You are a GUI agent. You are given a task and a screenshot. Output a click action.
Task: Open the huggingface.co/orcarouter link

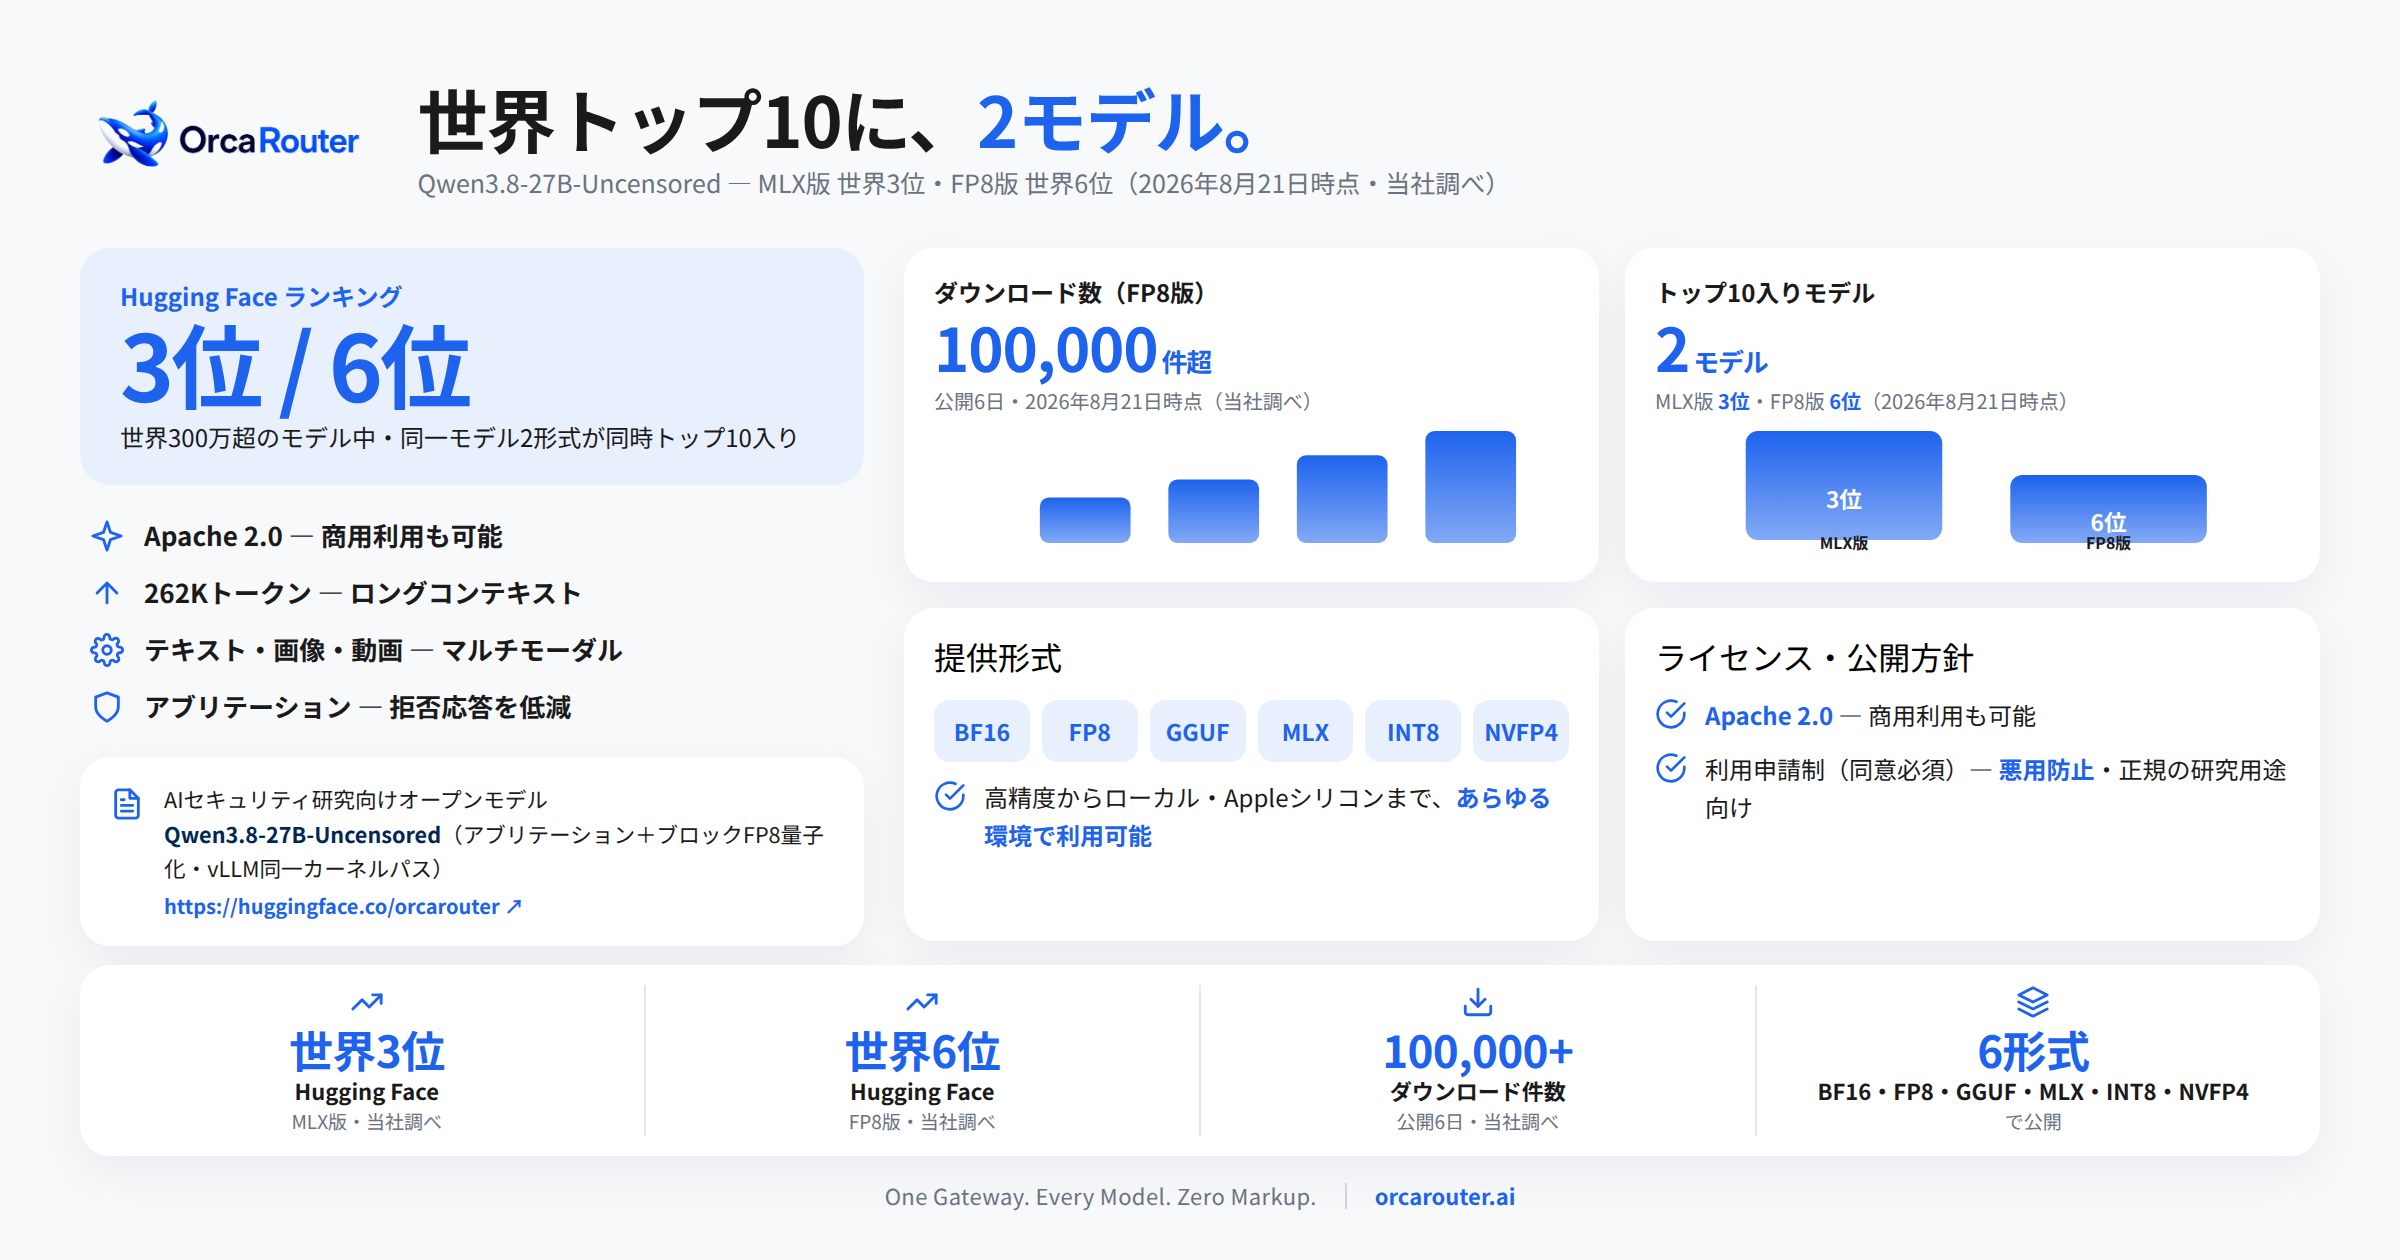[x=343, y=906]
